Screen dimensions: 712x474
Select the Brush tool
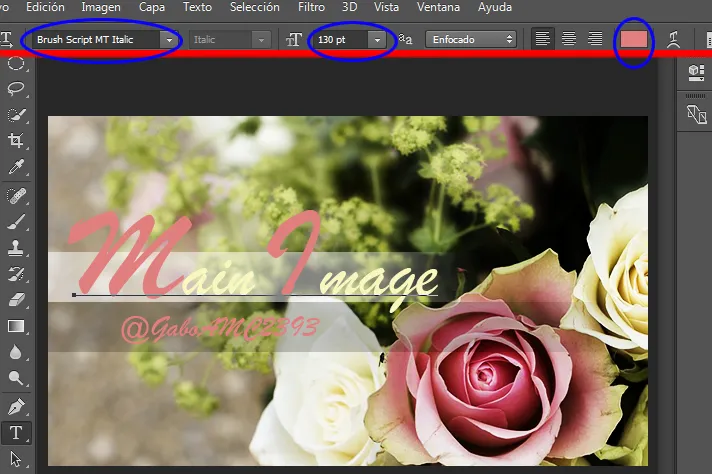click(16, 222)
